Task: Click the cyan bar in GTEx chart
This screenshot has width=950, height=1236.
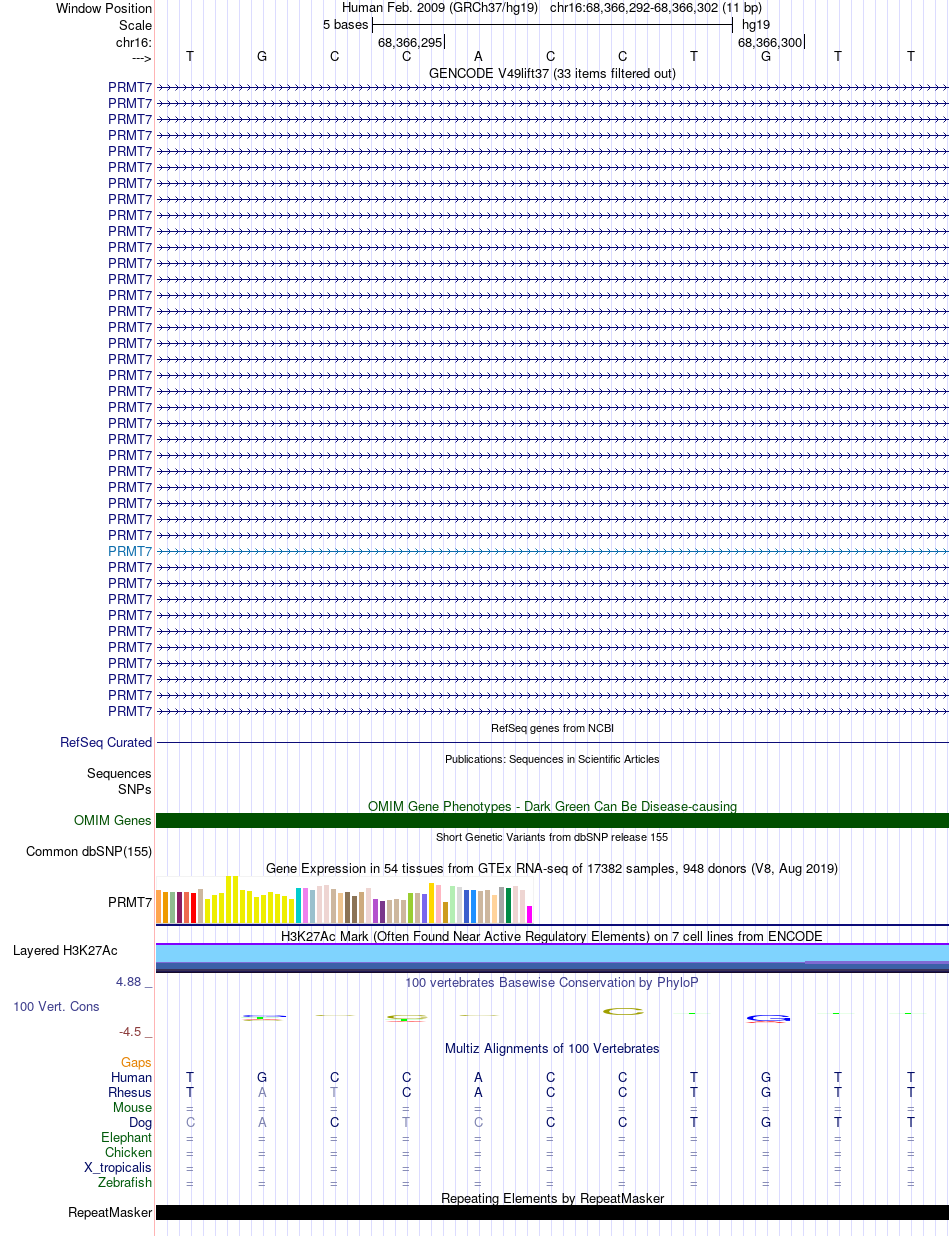Action: pyautogui.click(x=299, y=905)
